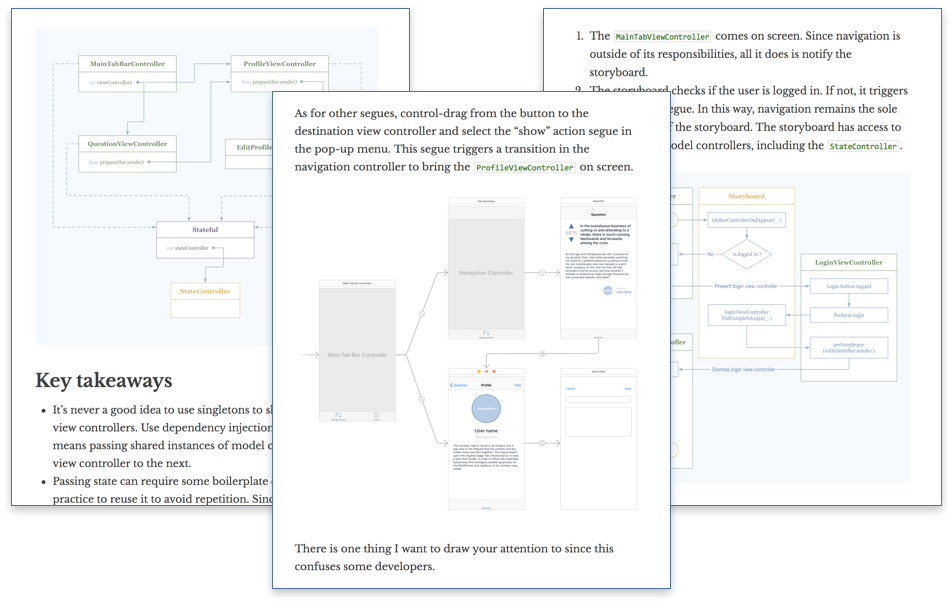This screenshot has width=952, height=602.
Task: Click the yellow StateController box in class diagram
Action: tap(205, 300)
